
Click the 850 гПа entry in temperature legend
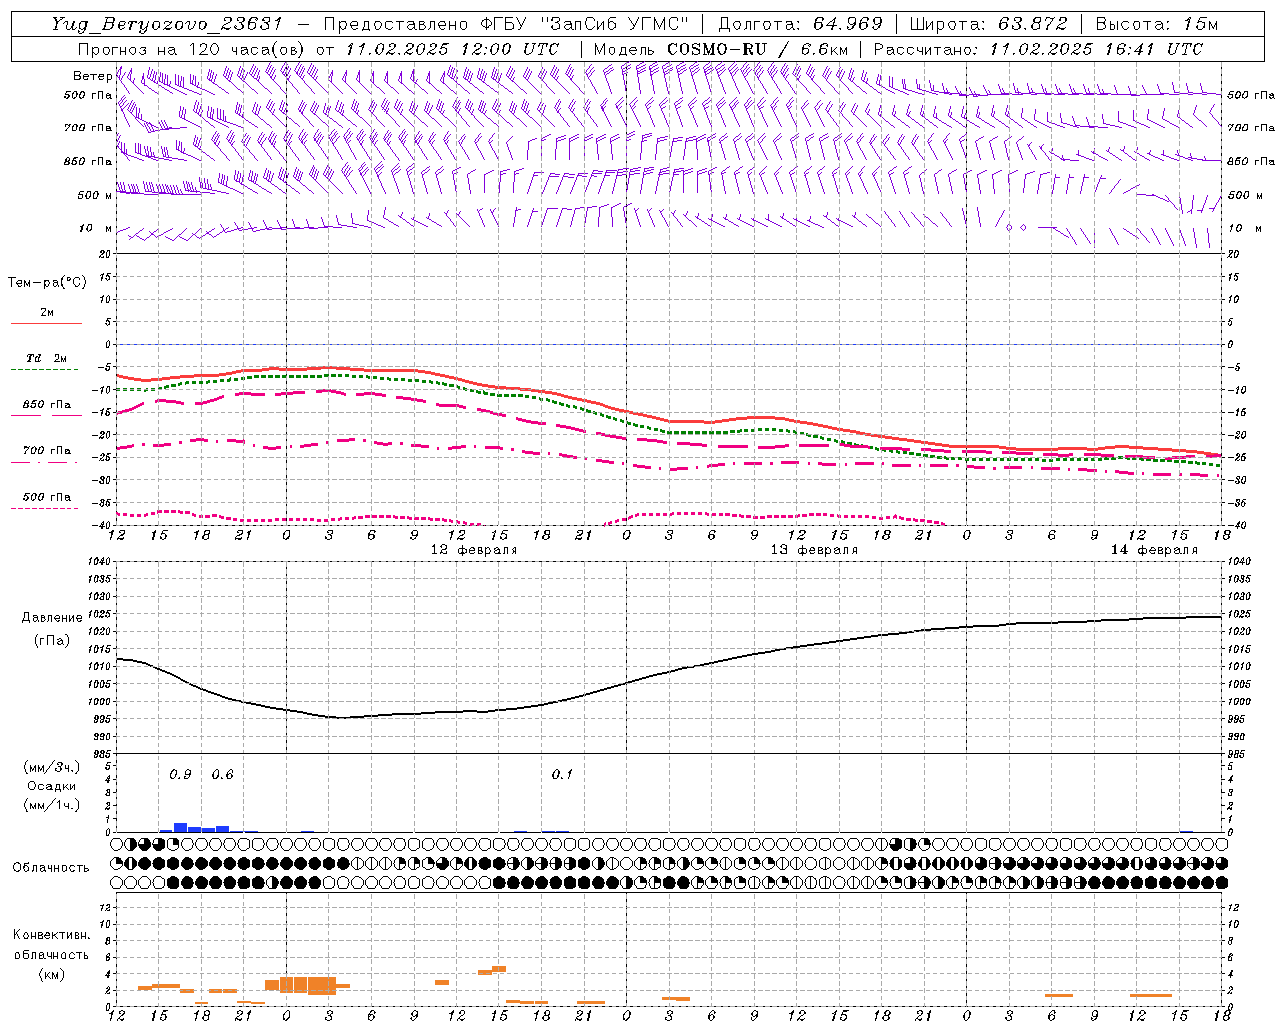pyautogui.click(x=46, y=405)
